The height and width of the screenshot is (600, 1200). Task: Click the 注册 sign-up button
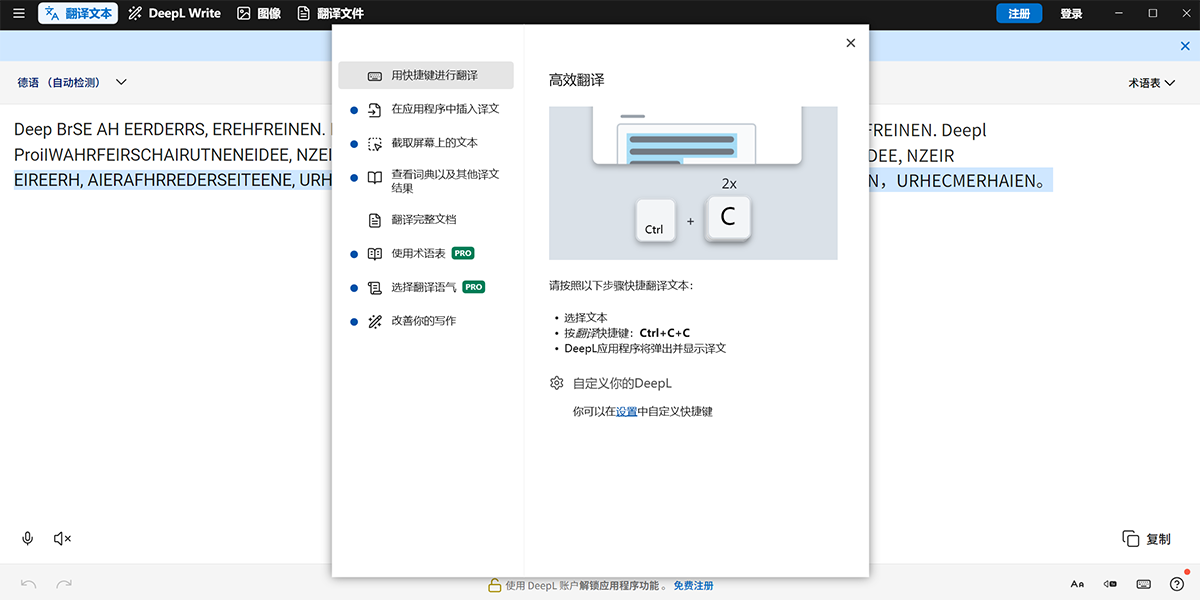[x=1019, y=14]
